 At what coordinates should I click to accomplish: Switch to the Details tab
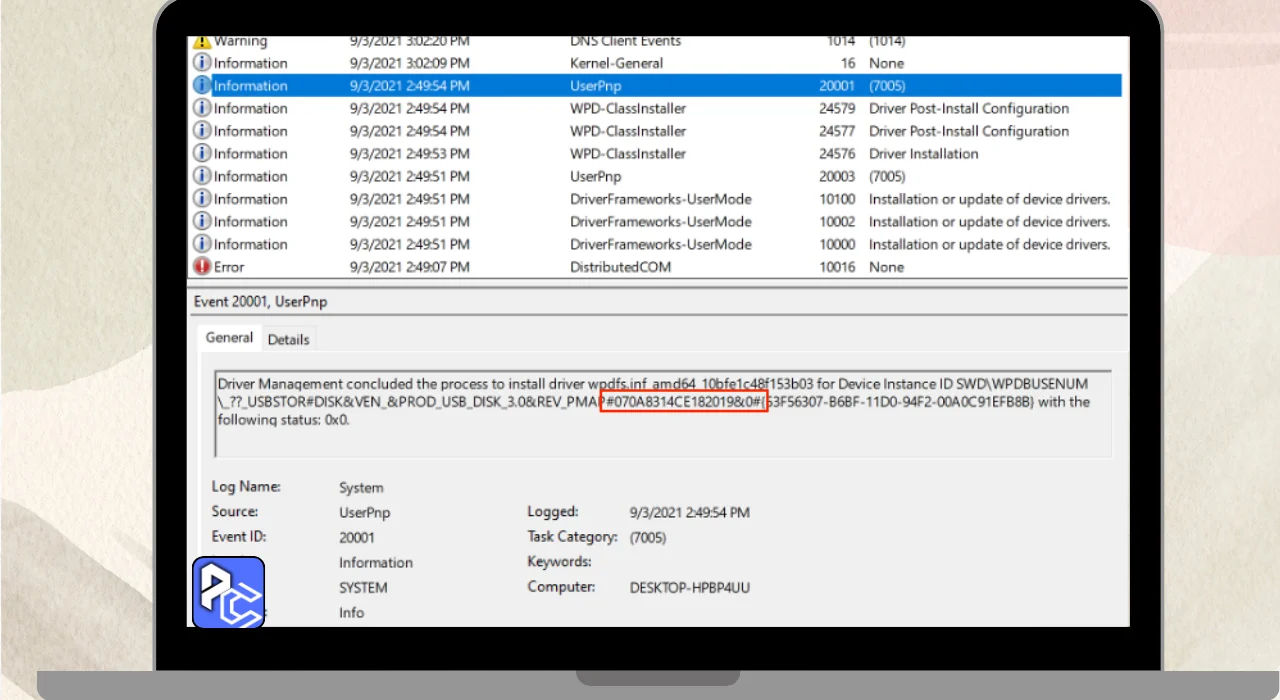point(288,340)
